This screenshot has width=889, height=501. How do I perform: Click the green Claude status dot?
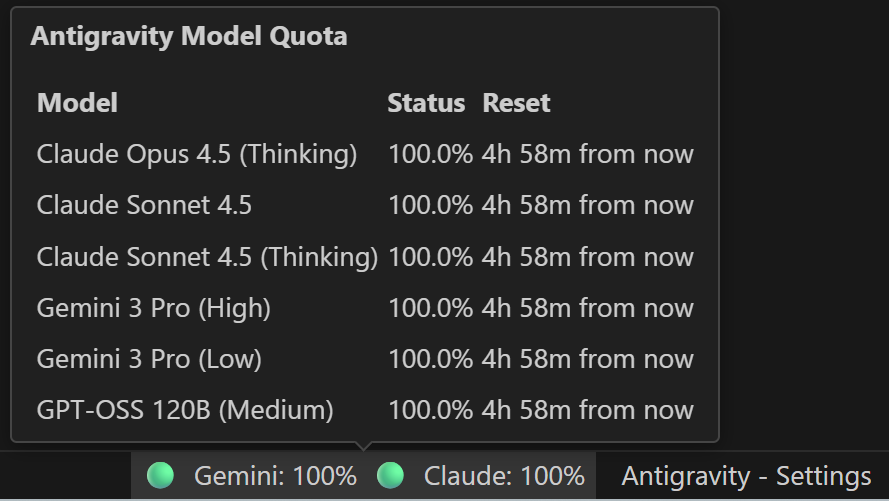point(390,475)
